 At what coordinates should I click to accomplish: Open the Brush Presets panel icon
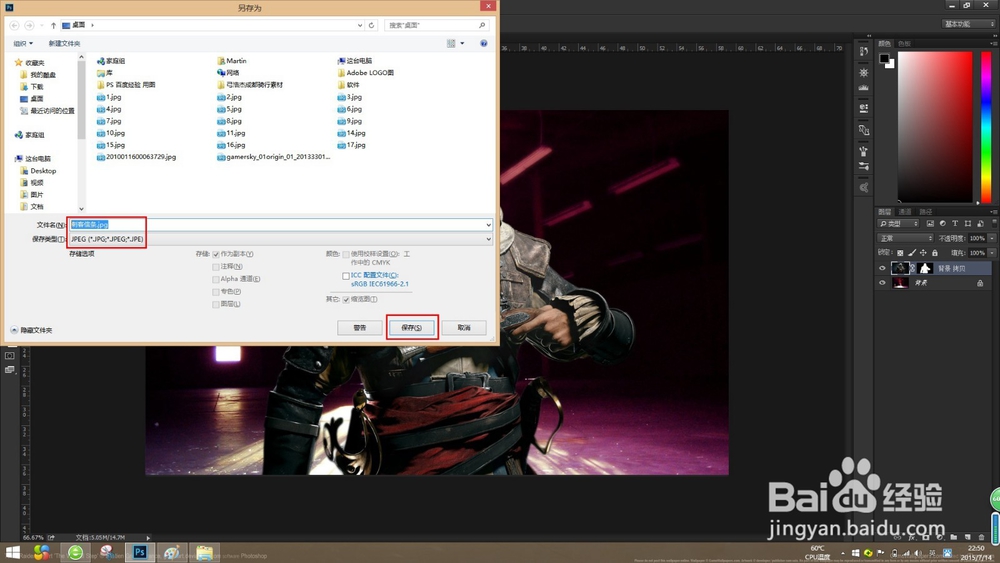[x=864, y=166]
